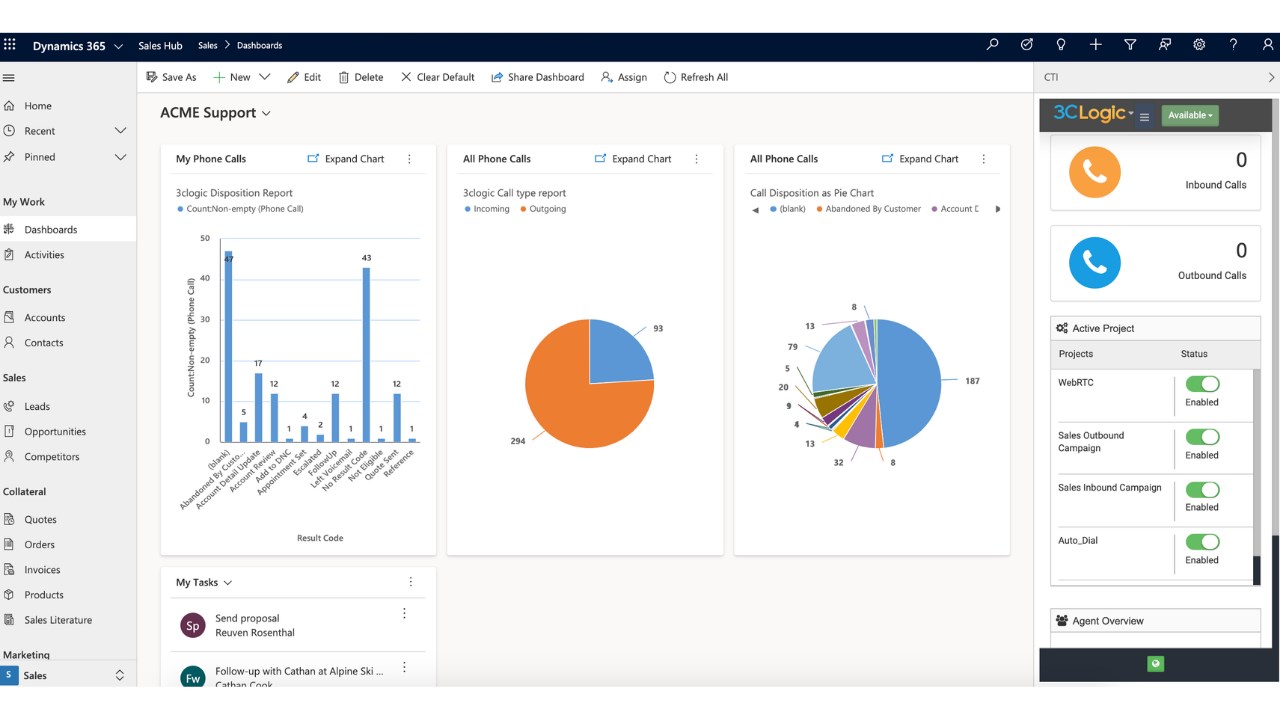The image size is (1280, 720).
Task: Expand the Recent section in sidebar
Action: click(120, 131)
